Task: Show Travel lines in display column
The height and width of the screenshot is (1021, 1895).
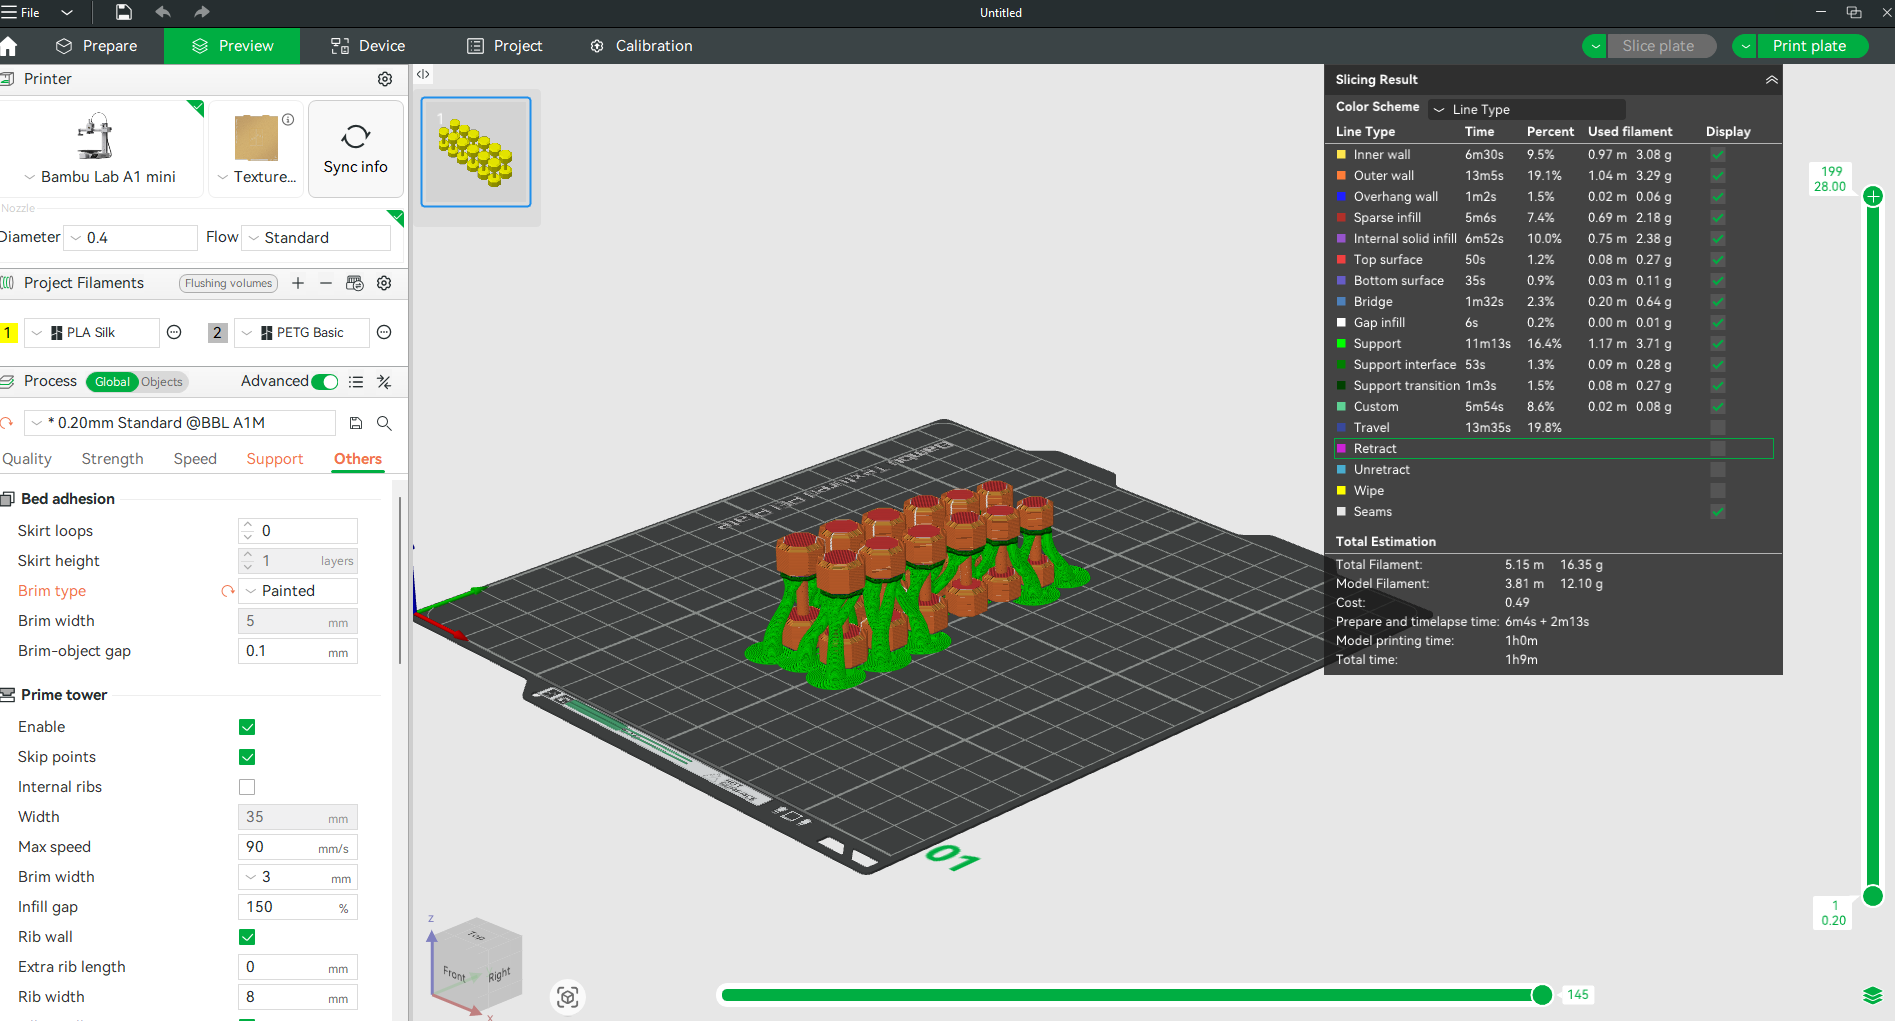Action: 1717,428
